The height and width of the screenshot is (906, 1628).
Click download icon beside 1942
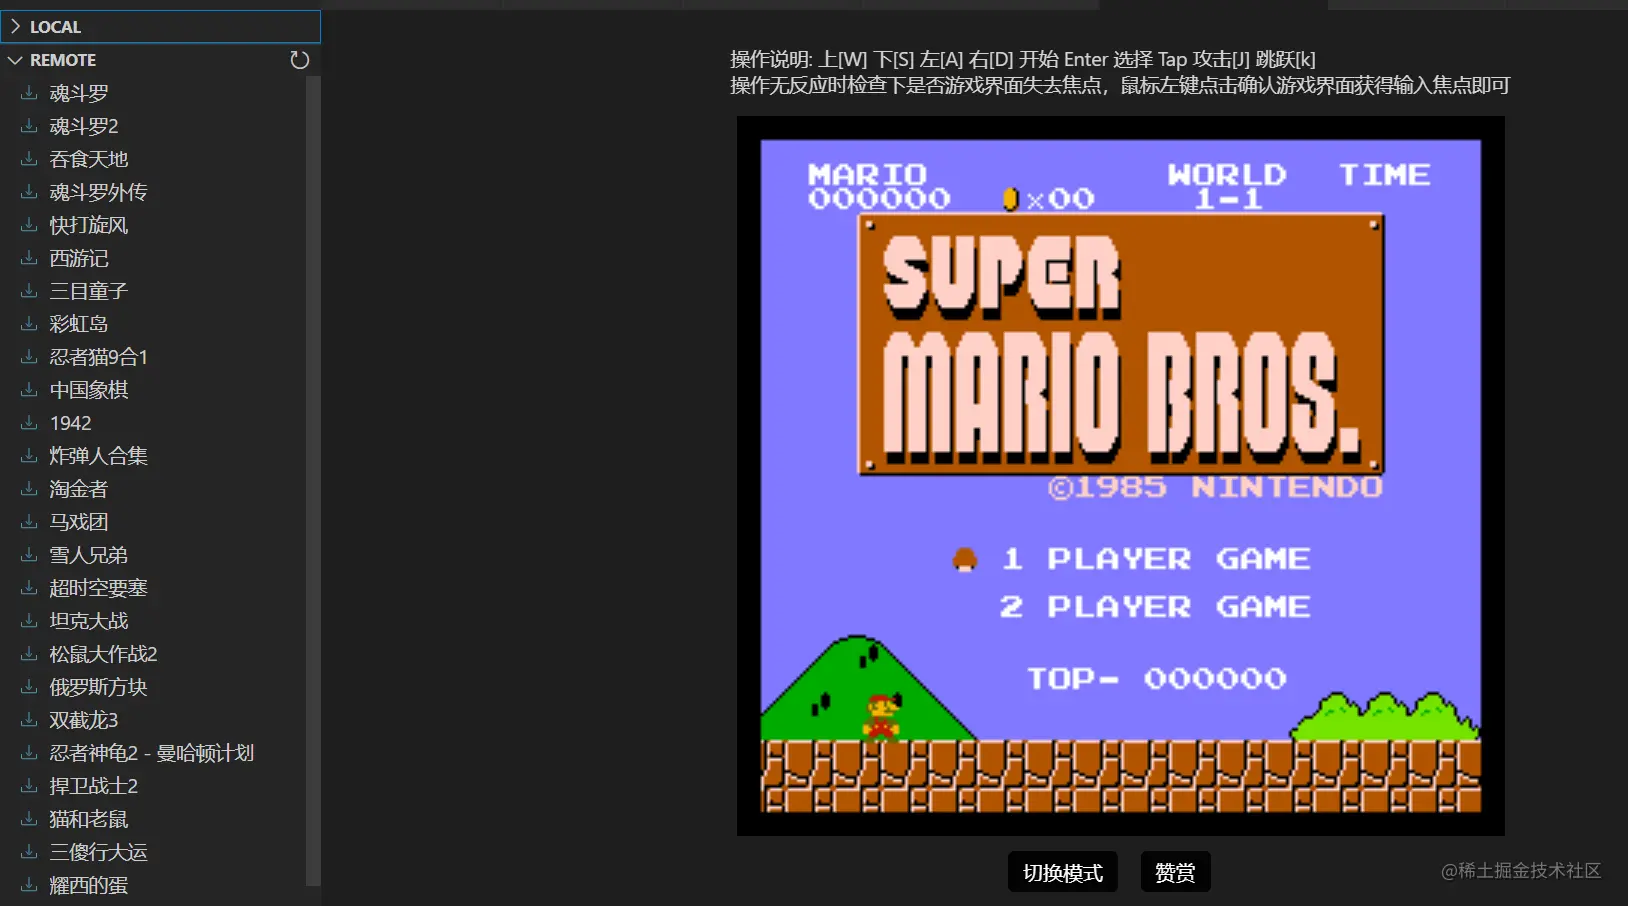click(x=29, y=423)
